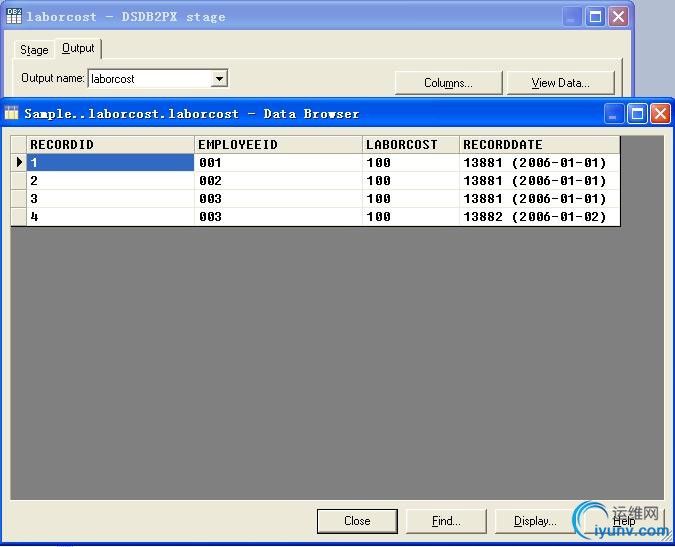This screenshot has width=675, height=547.
Task: Select EMPLOYEEID 003 in record 4 row
Action: tap(278, 216)
